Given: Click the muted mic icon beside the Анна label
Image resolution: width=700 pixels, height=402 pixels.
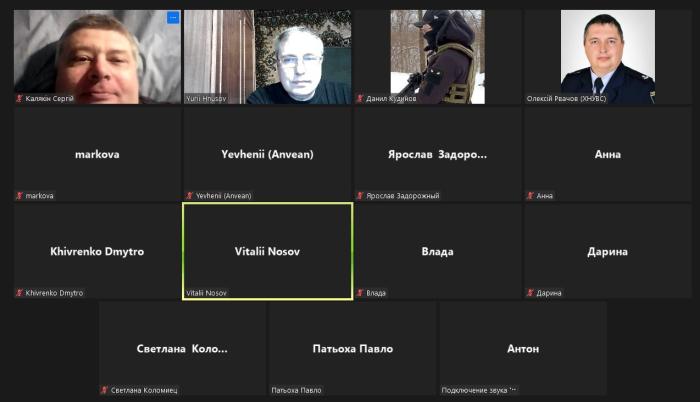Looking at the screenshot, I should 530,196.
